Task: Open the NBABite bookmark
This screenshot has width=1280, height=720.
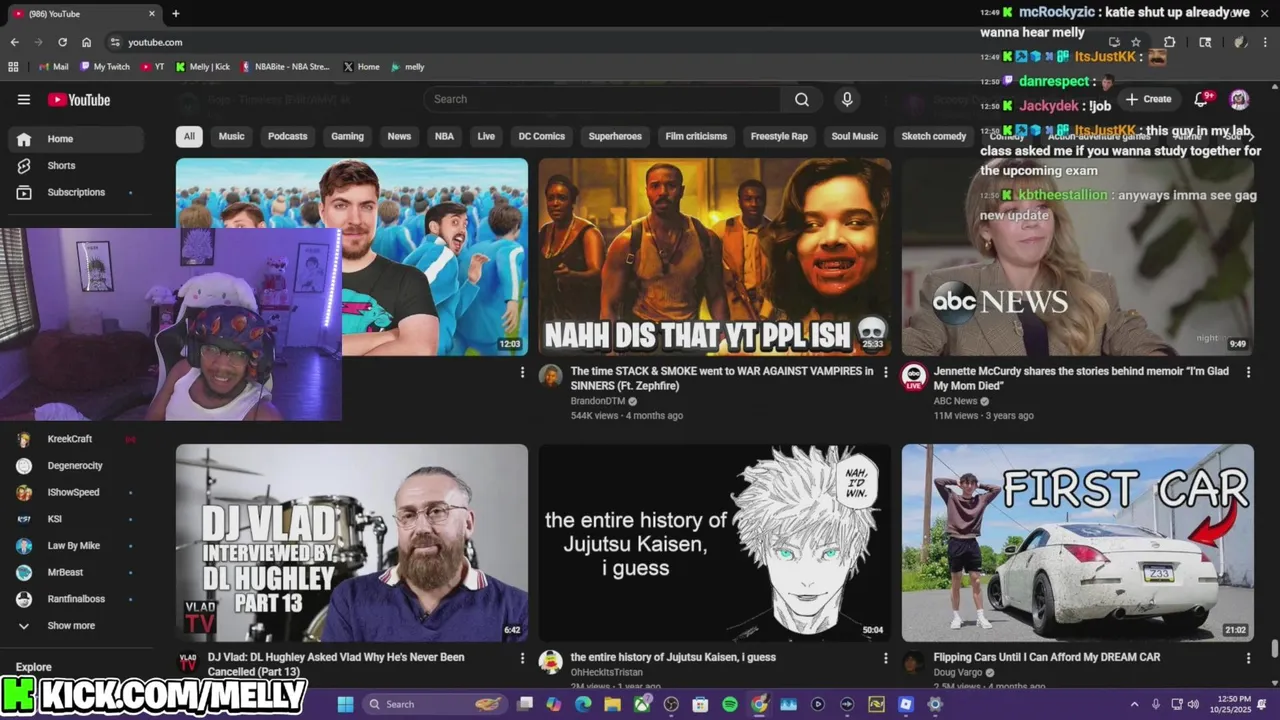Action: coord(285,67)
